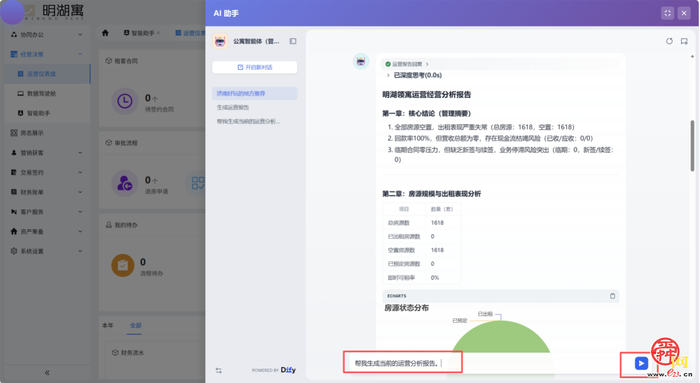Click the clock icon for 待签约合同
Image resolution: width=700 pixels, height=383 pixels.
tap(125, 101)
